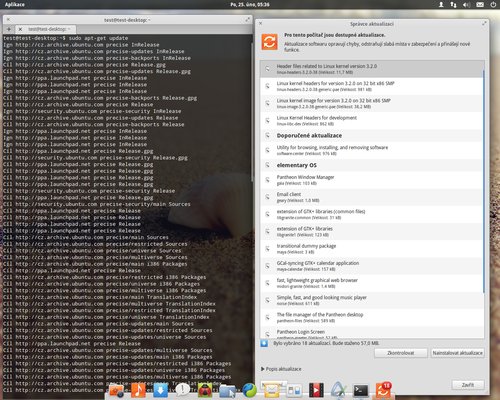Maximize the Správce aktualizací window
This screenshot has height=400, width=500.
click(x=484, y=23)
